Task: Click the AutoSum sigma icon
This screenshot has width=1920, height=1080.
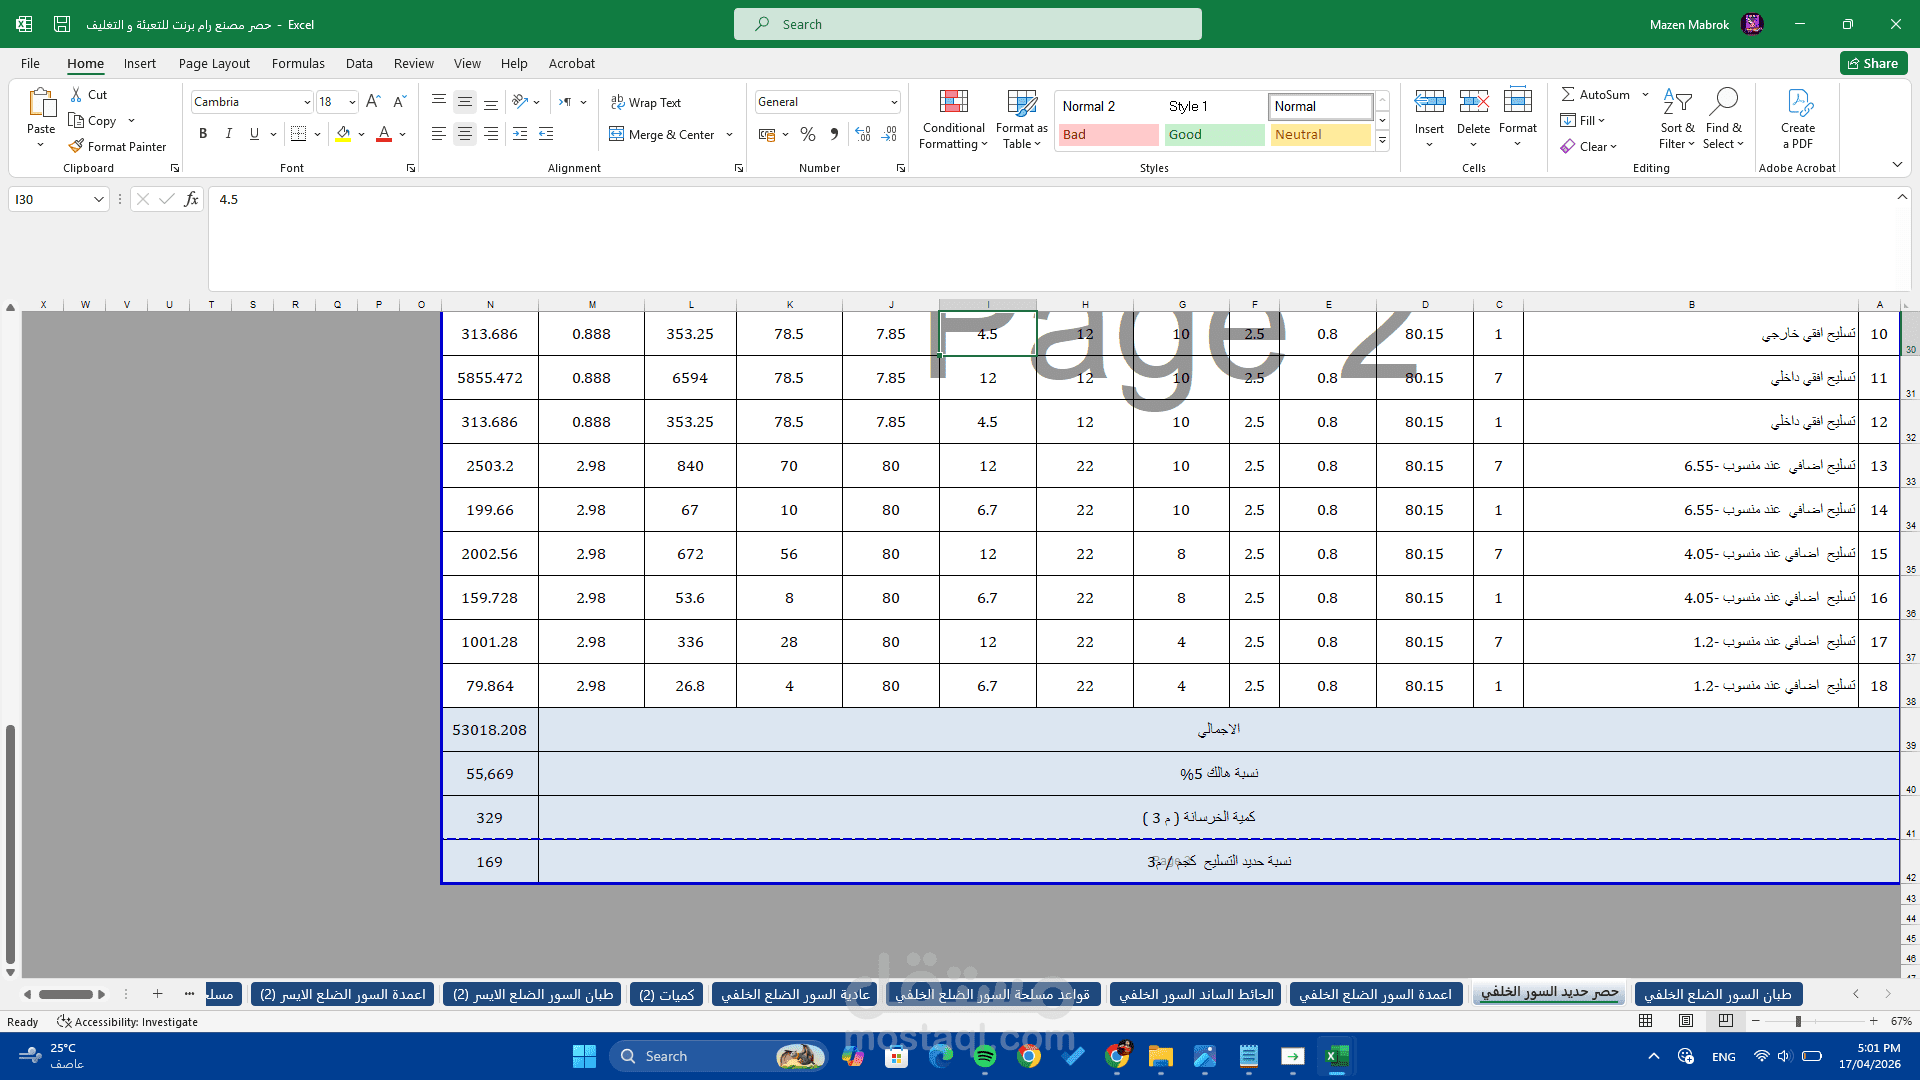Action: point(1568,94)
